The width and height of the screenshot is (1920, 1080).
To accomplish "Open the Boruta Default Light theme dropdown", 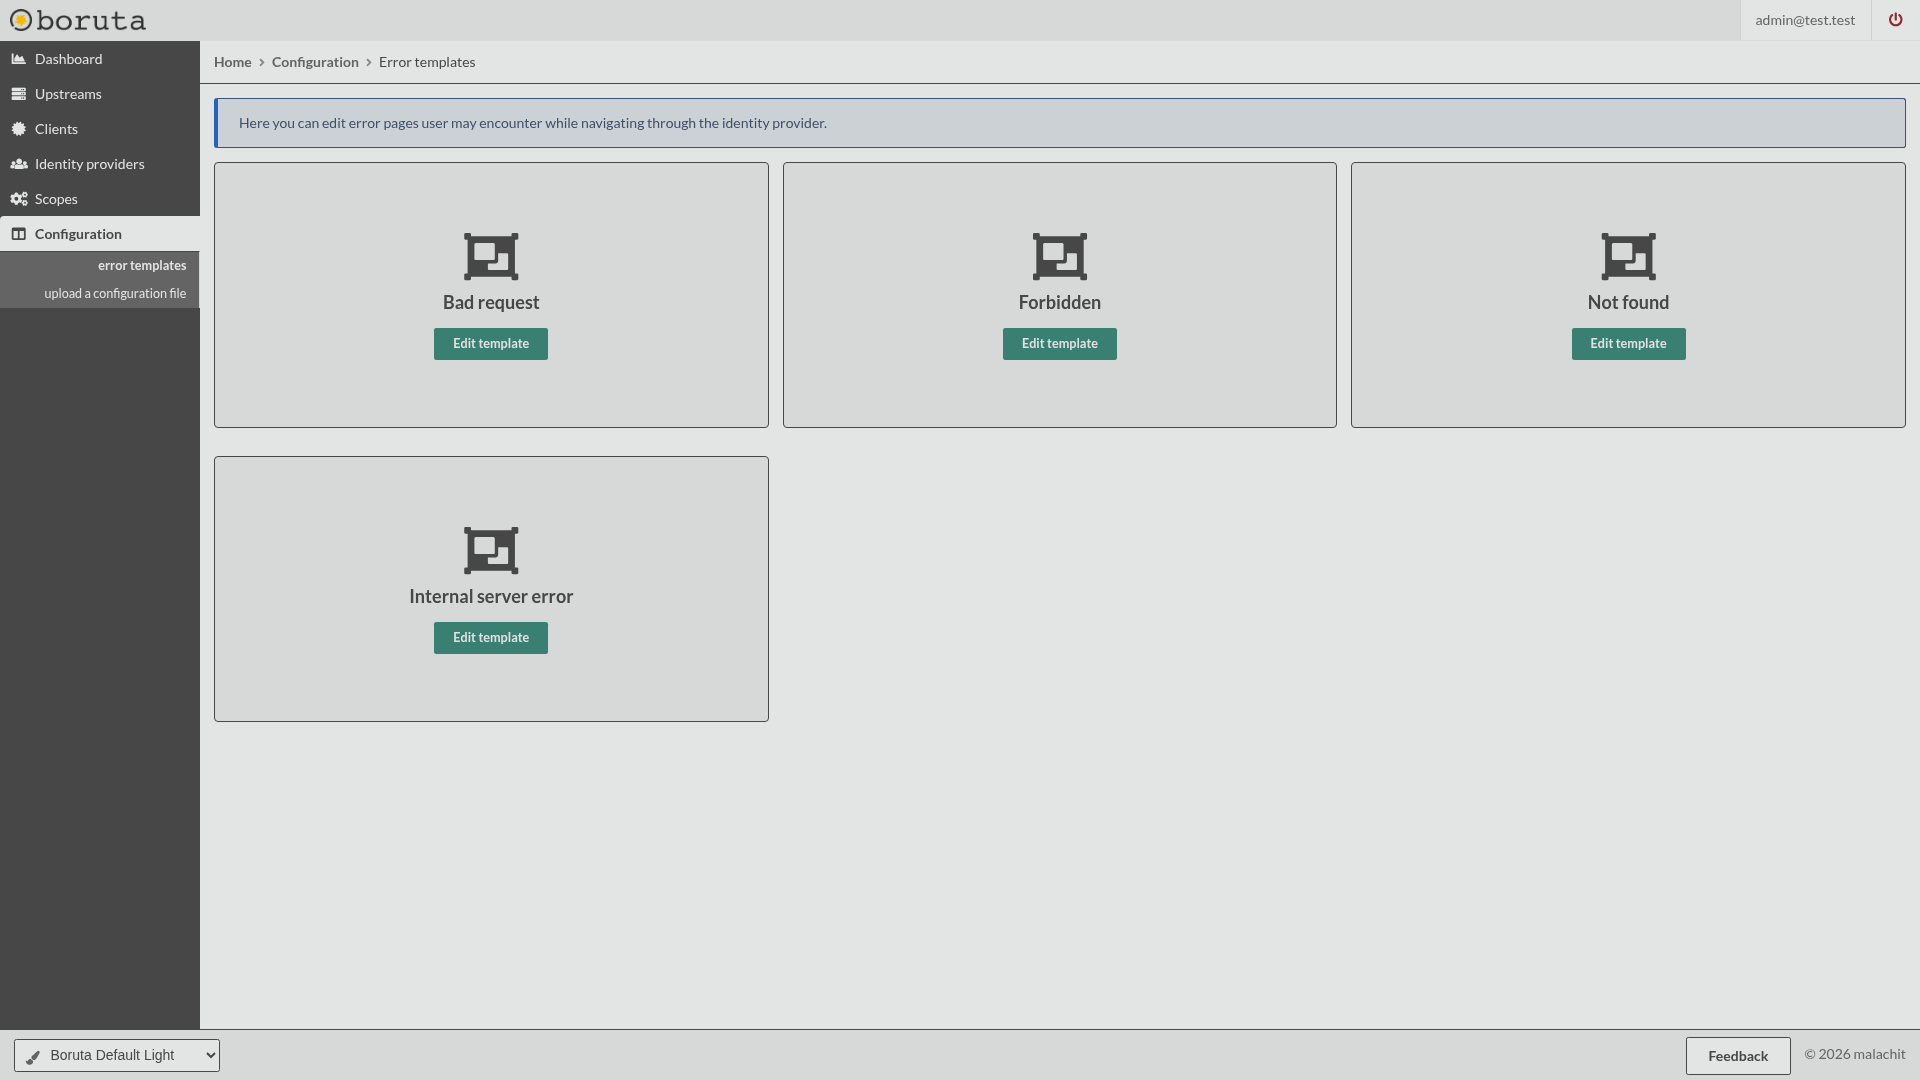I will [117, 1055].
